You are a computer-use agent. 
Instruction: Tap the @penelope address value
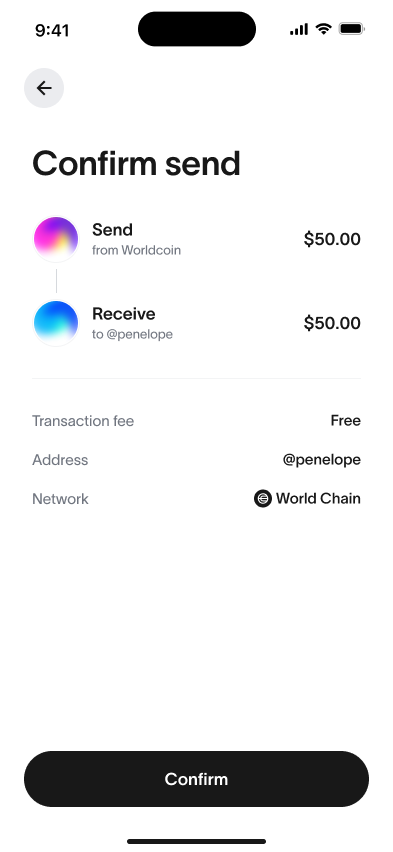(x=322, y=460)
